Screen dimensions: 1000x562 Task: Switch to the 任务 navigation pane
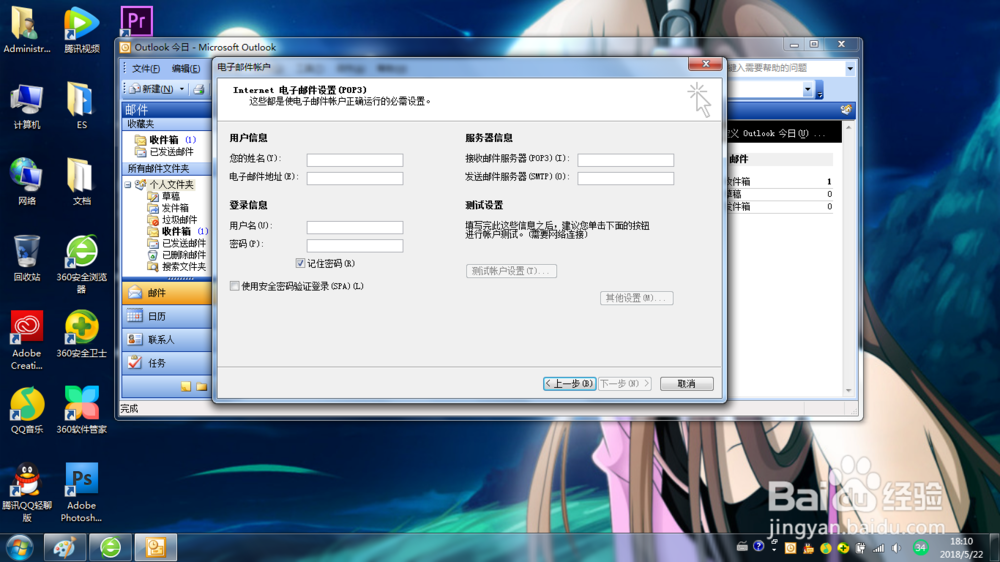point(166,363)
